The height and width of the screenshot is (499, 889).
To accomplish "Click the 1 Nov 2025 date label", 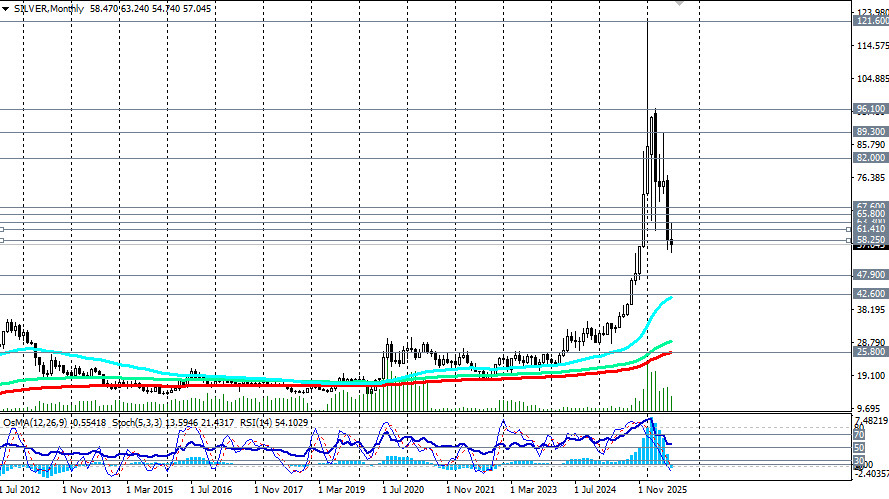I will click(x=662, y=489).
